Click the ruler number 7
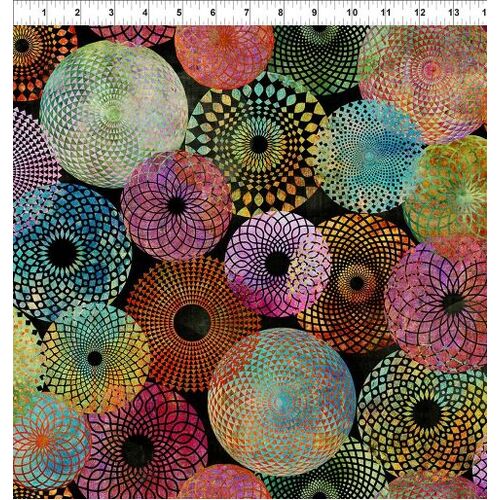500x500 pixels. click(247, 13)
